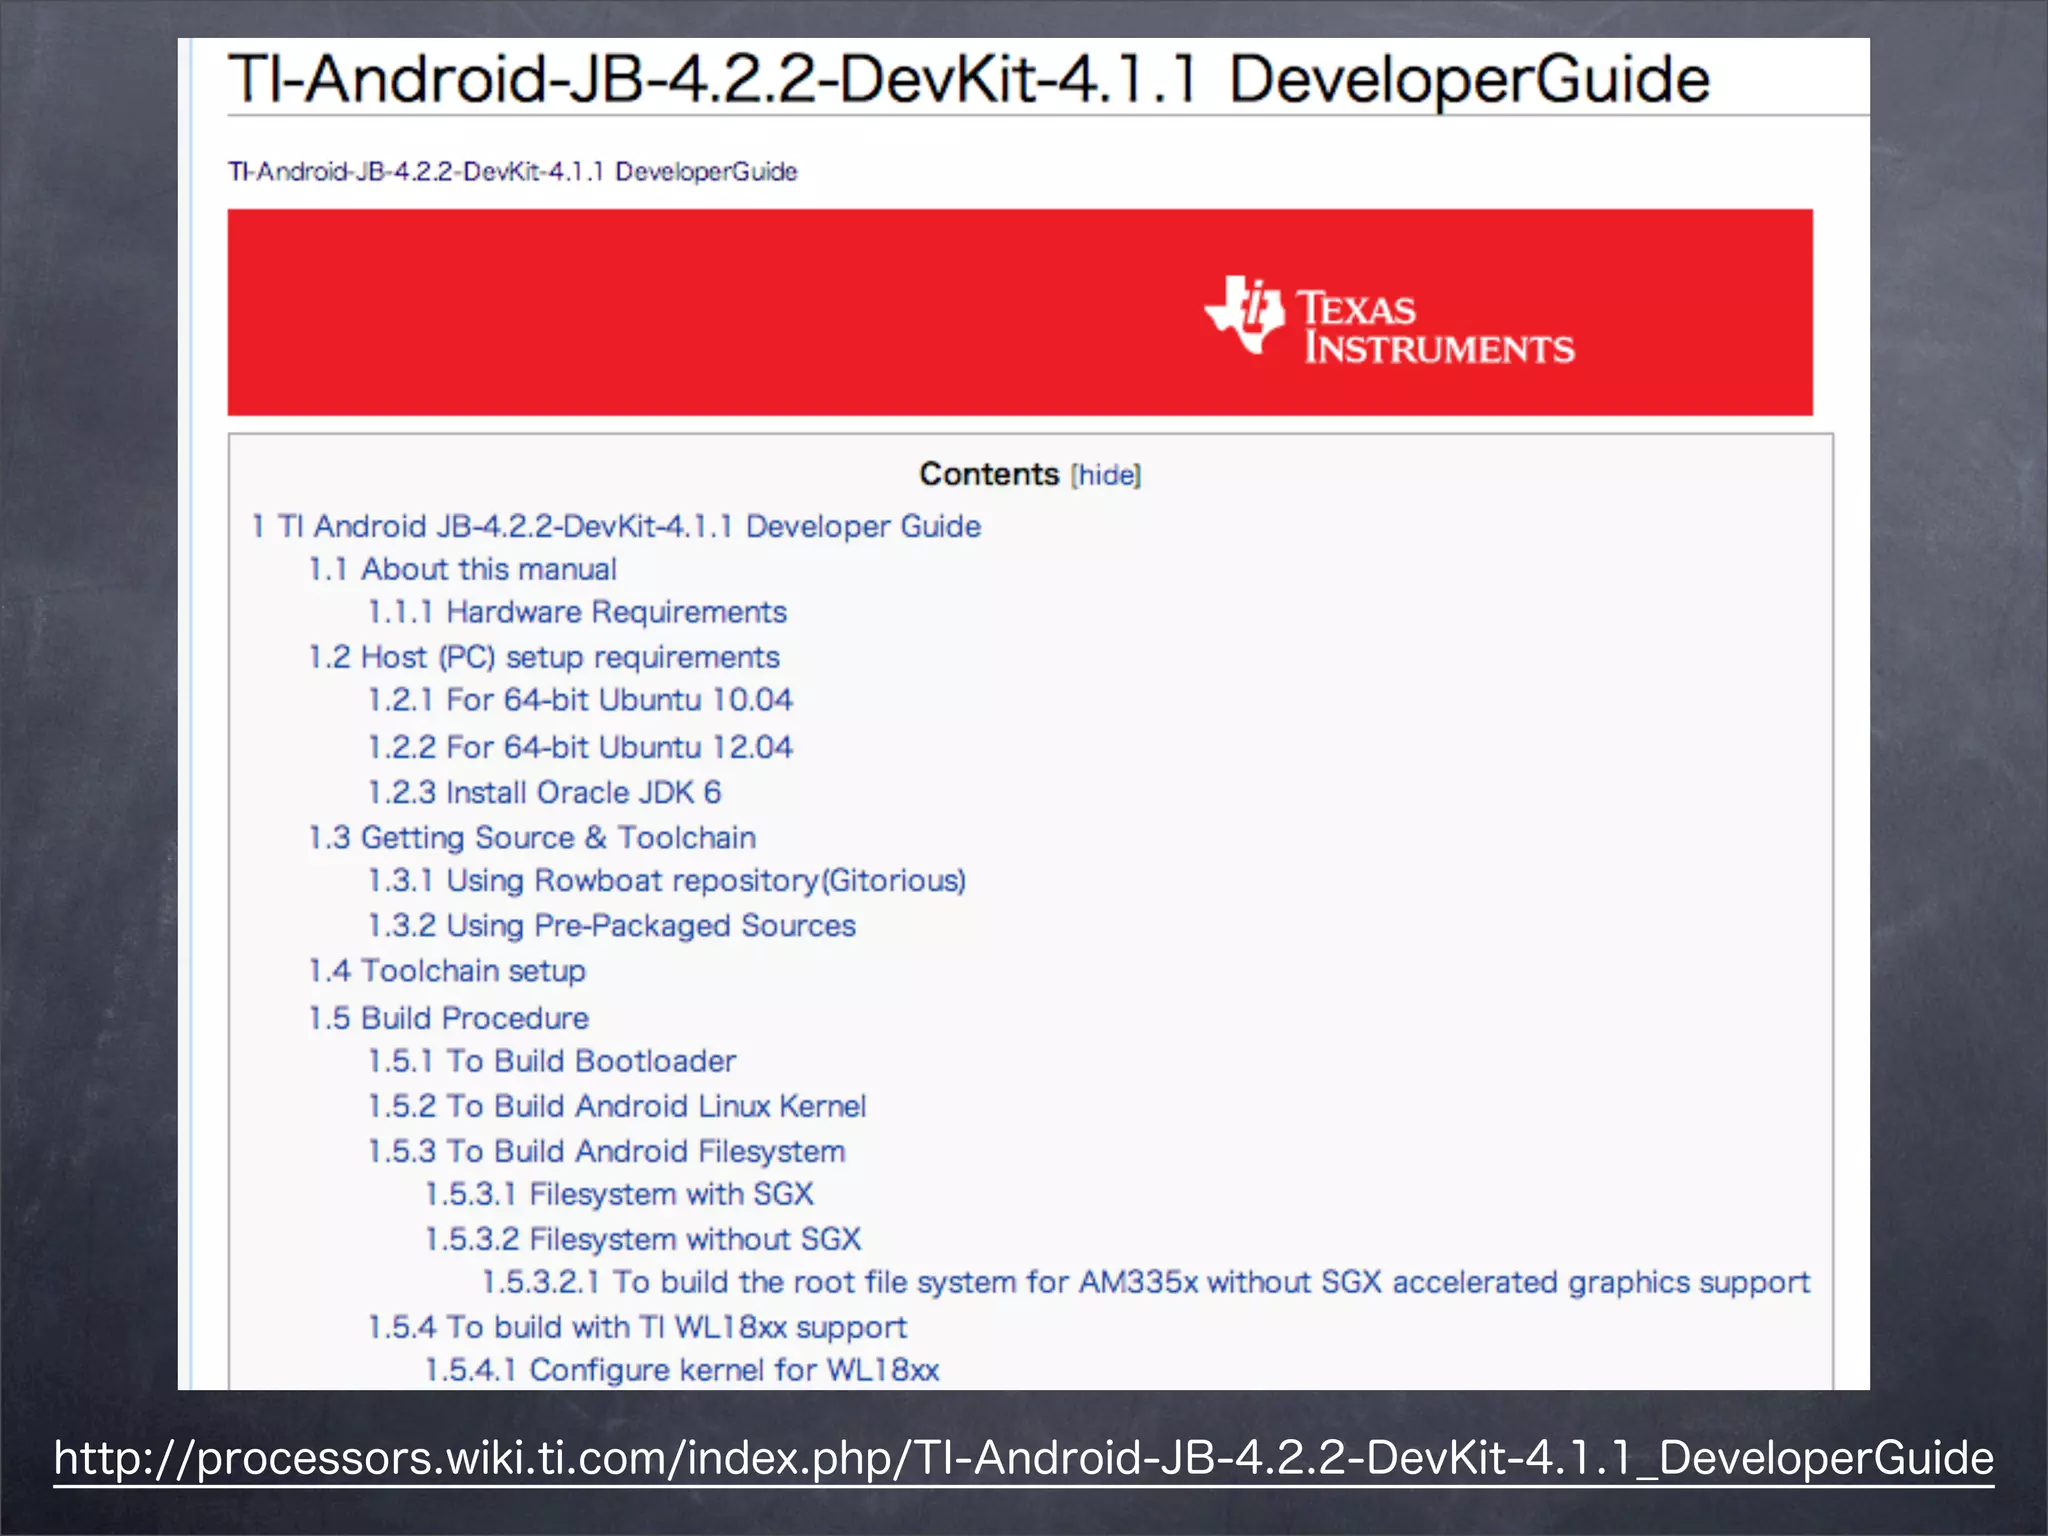Open 1.3.2 Using Pre-Packaged Sources
The height and width of the screenshot is (1536, 2048).
pos(612,926)
